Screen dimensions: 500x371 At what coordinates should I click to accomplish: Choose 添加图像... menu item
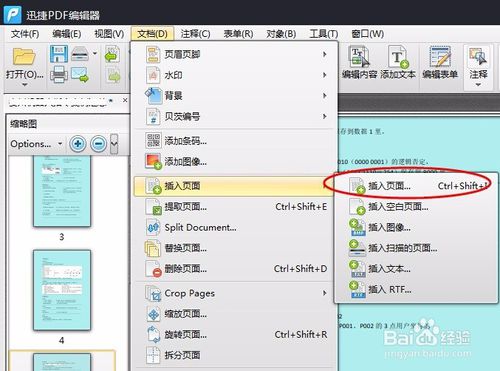coord(233,162)
